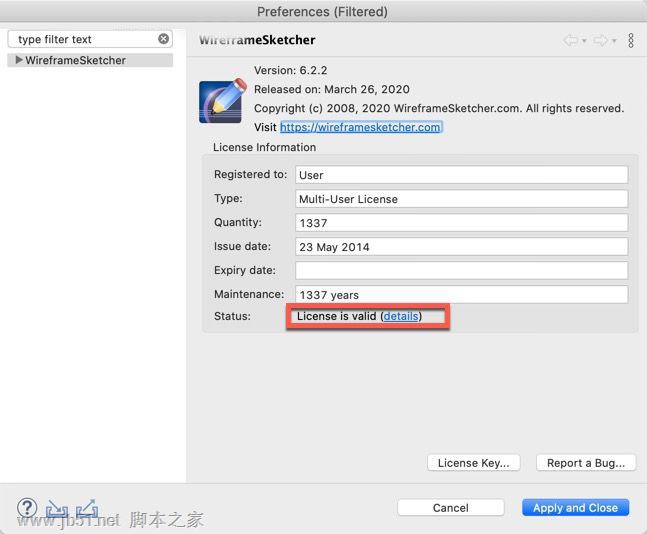Click the 'Preferences (Filtered)' title text

coord(322,12)
